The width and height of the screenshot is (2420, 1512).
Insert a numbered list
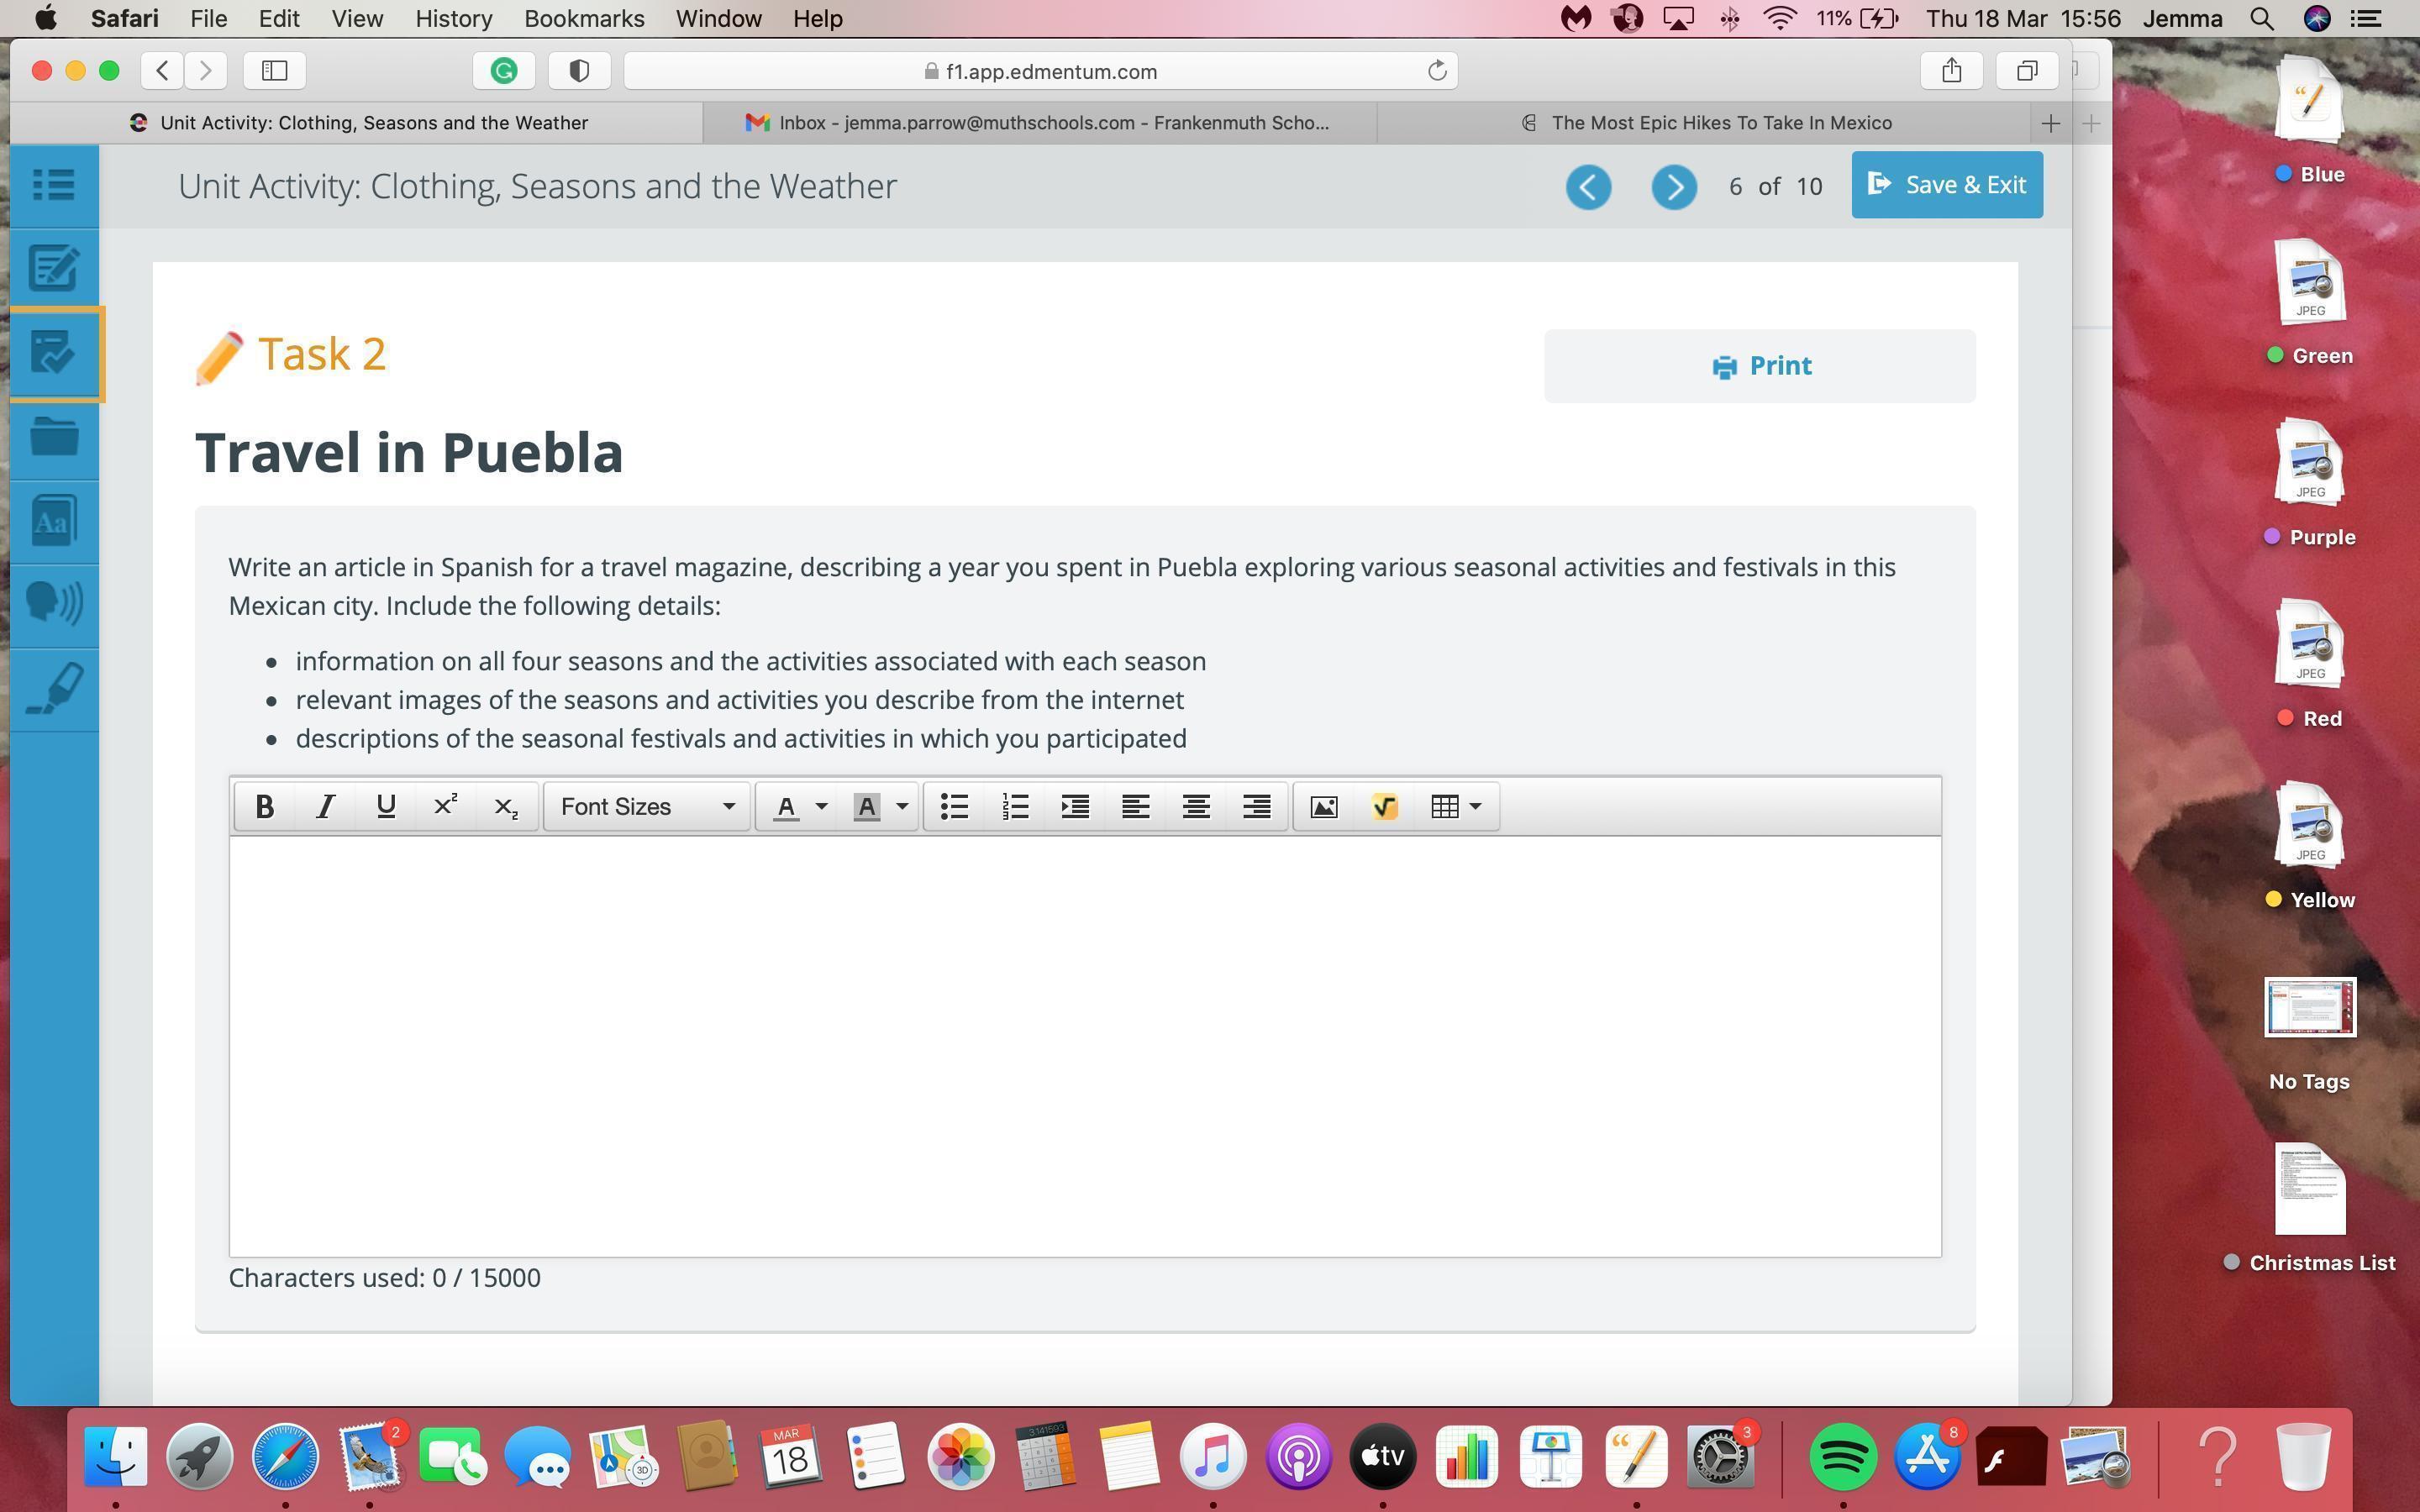point(1015,807)
